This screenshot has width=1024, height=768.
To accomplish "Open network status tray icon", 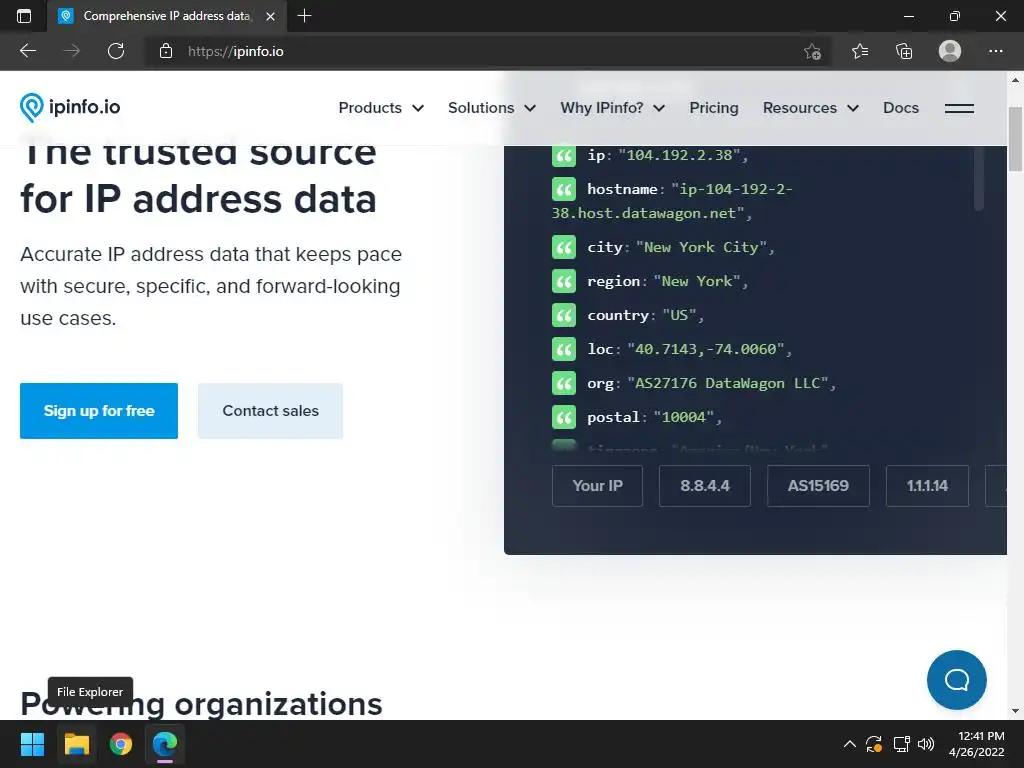I will (901, 744).
